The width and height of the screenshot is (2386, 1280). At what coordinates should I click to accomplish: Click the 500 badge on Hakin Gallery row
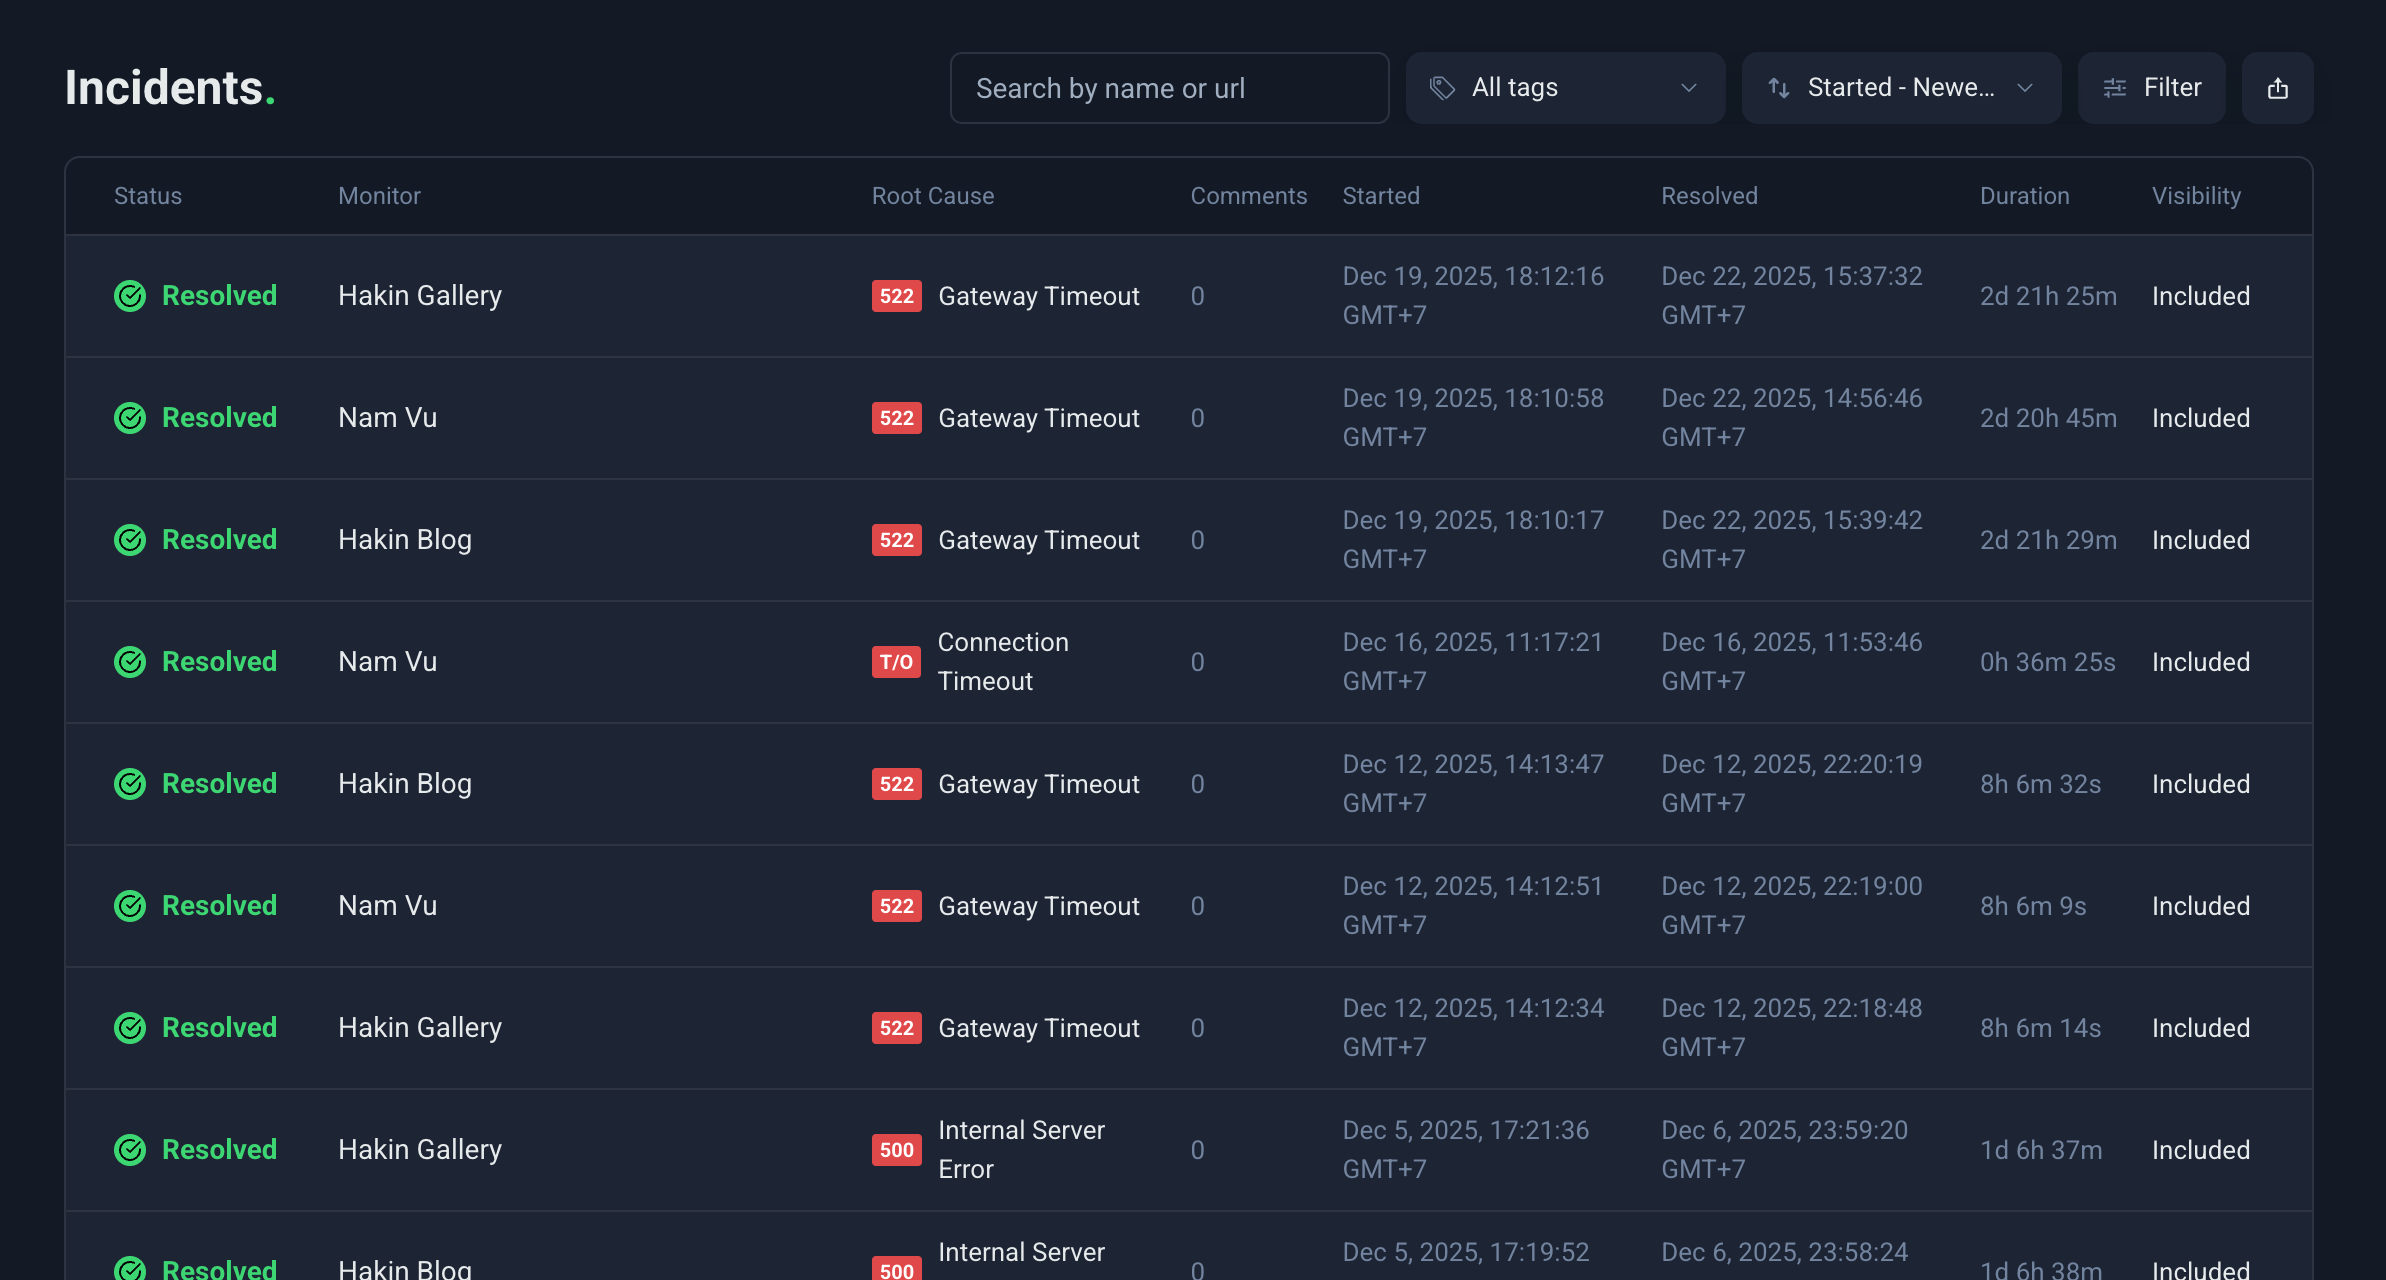[896, 1150]
